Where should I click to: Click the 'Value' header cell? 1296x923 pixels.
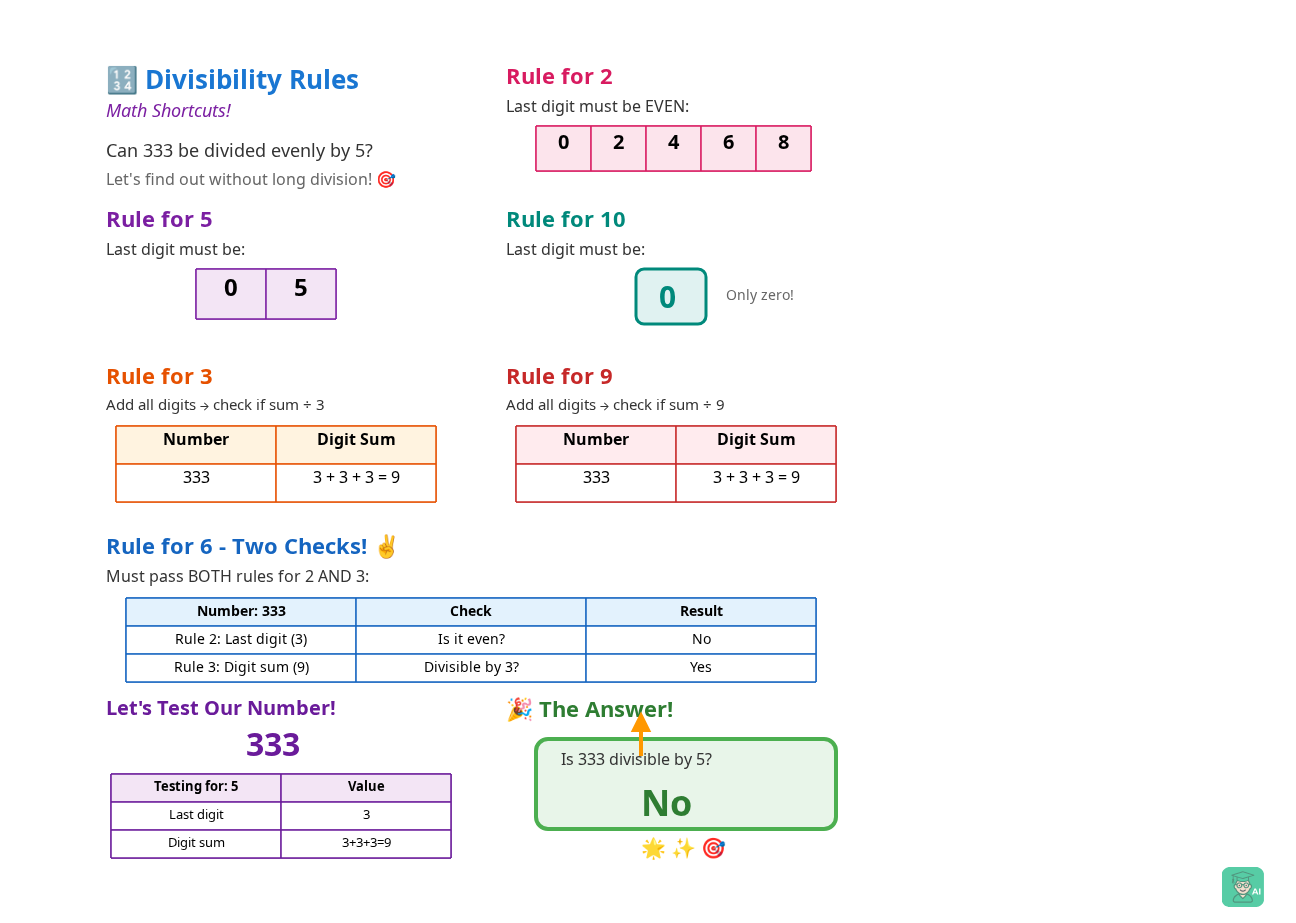click(x=366, y=788)
